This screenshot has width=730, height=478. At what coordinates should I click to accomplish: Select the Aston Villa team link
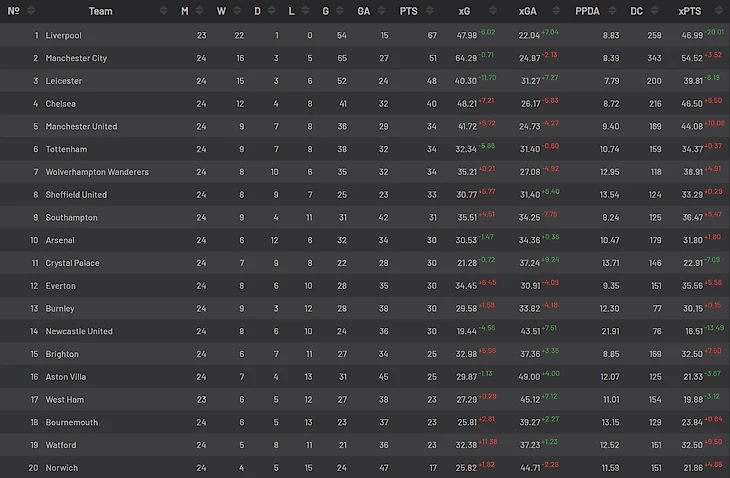66,377
